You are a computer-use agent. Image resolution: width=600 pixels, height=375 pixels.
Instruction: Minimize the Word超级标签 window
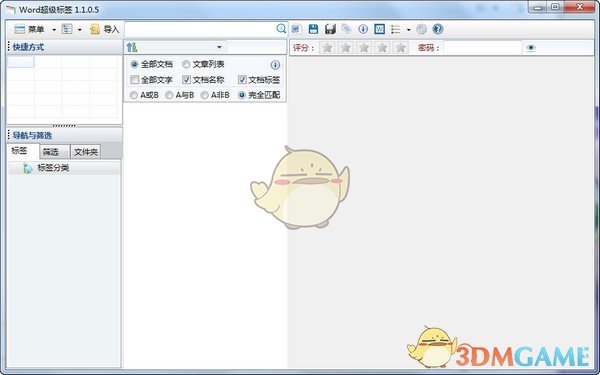point(538,7)
